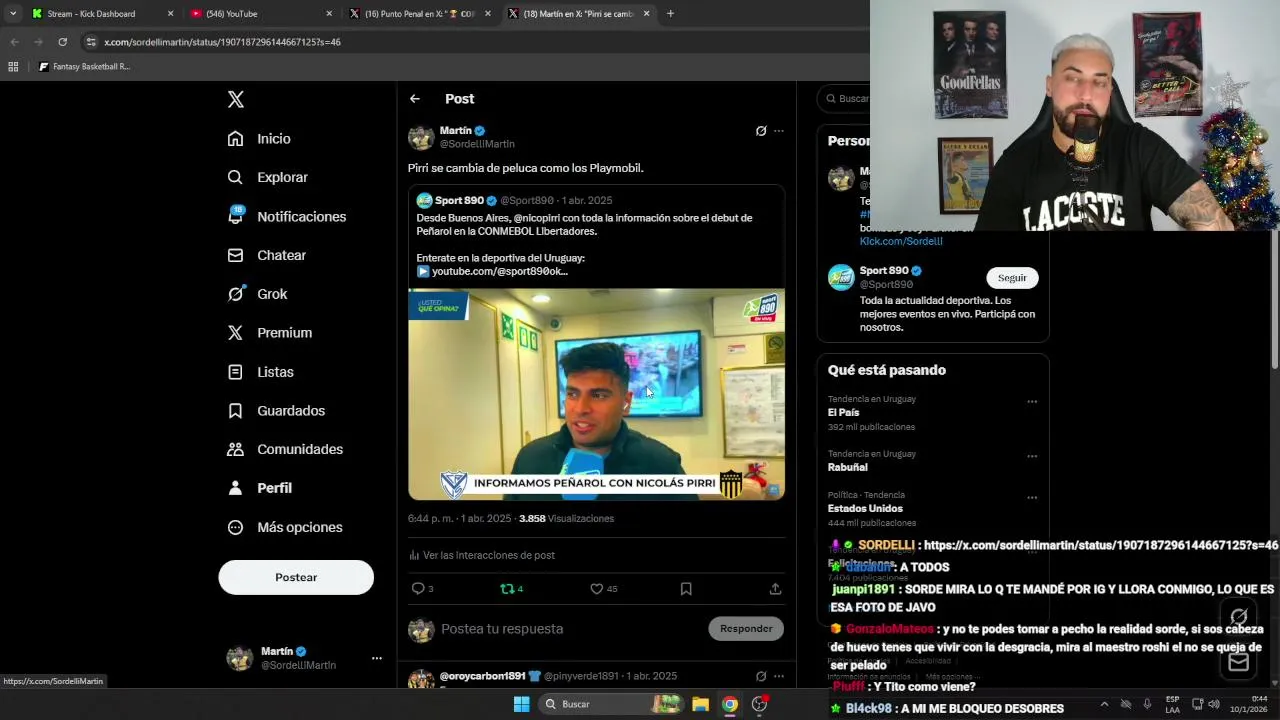1280x720 pixels.
Task: Open File Explorer on taskbar
Action: pos(700,704)
